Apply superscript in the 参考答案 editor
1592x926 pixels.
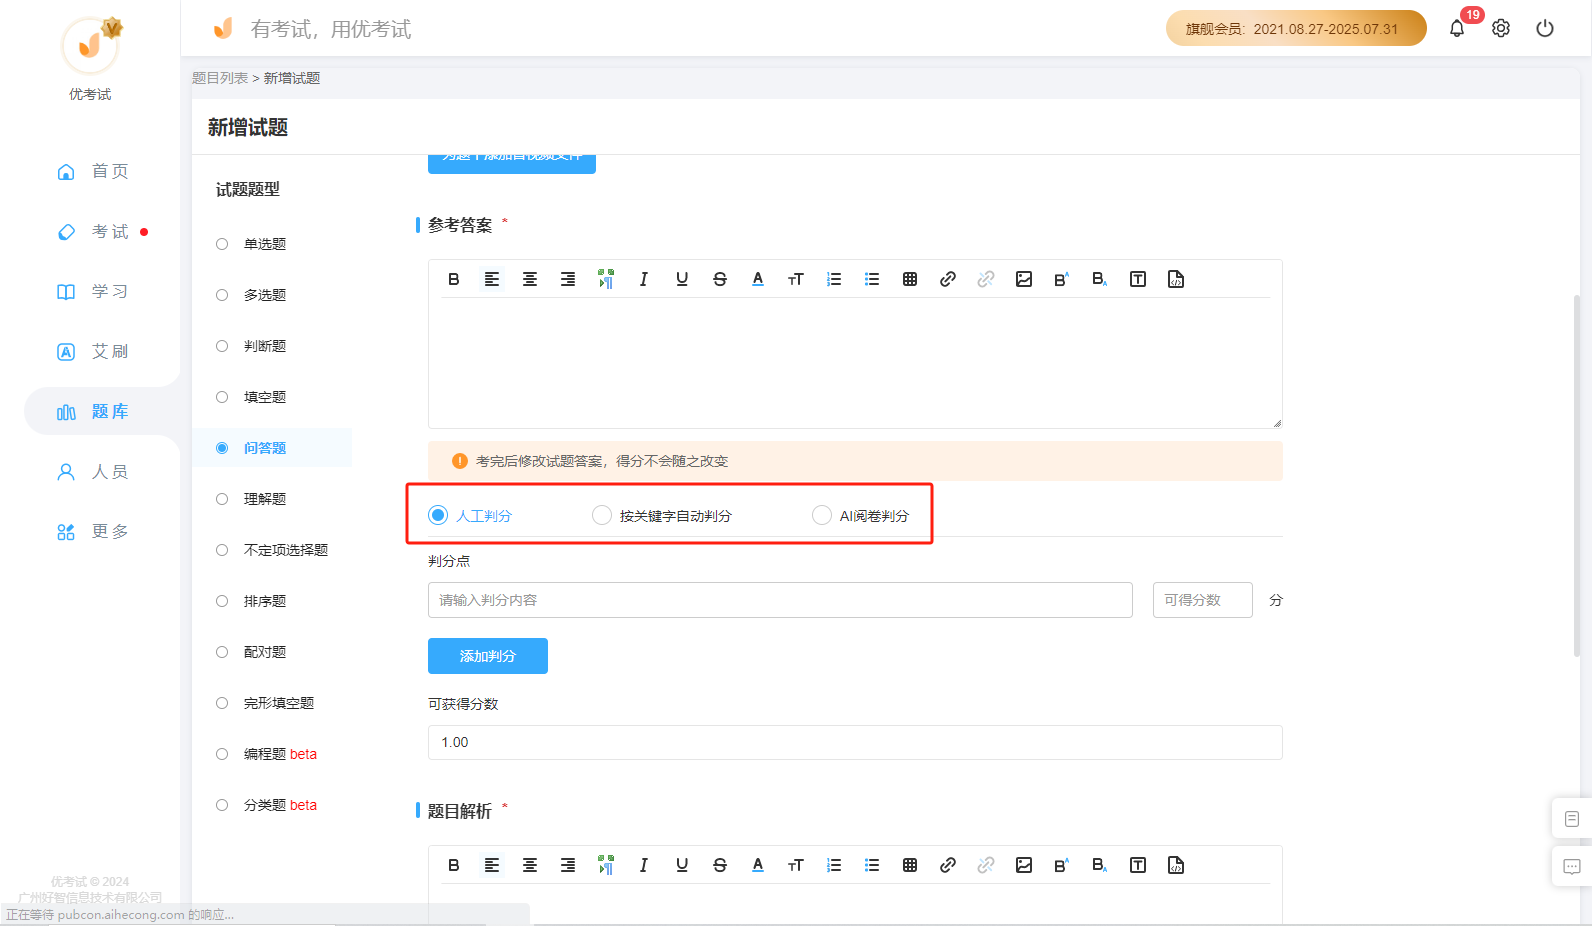(1062, 279)
